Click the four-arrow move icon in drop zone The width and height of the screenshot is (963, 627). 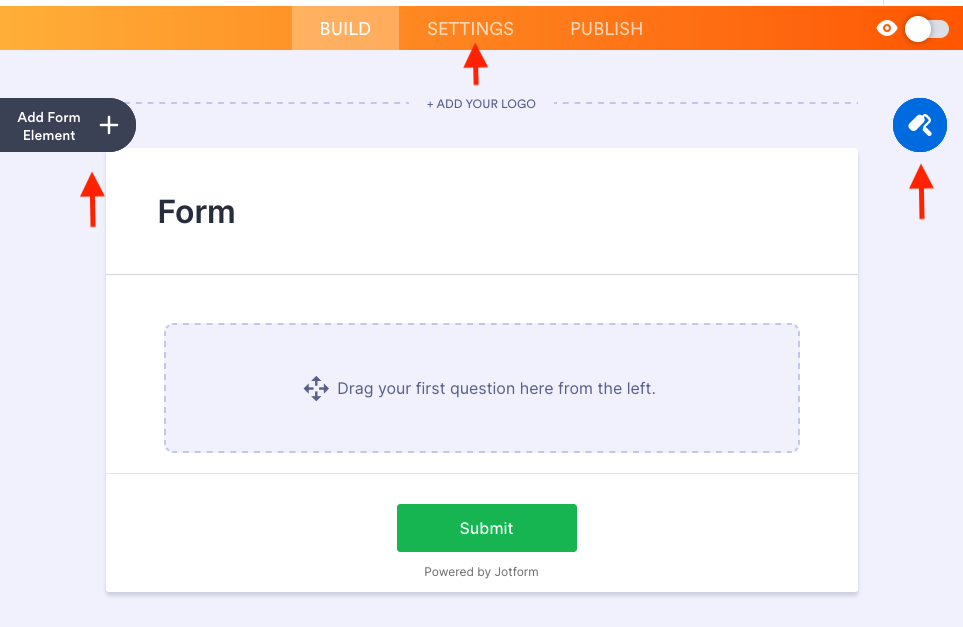tap(316, 389)
